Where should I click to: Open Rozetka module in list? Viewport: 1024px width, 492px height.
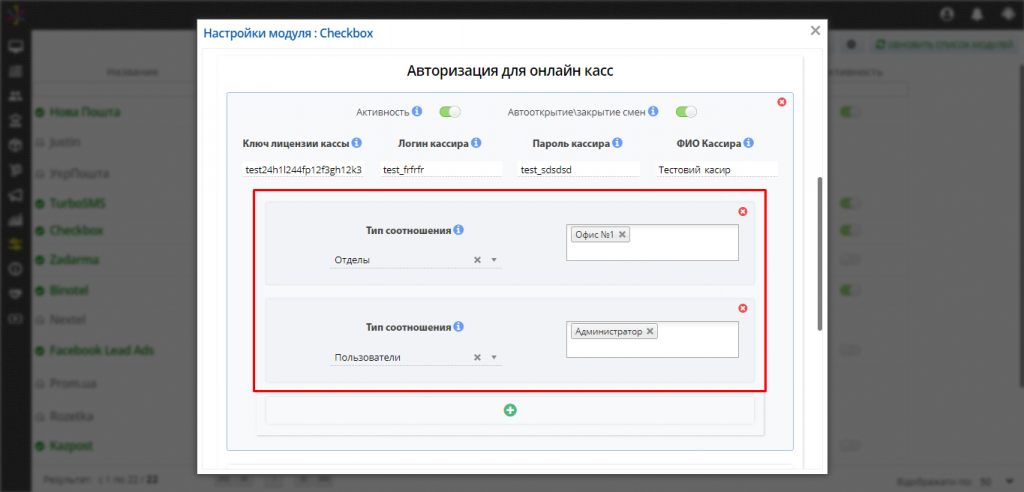tap(71, 416)
